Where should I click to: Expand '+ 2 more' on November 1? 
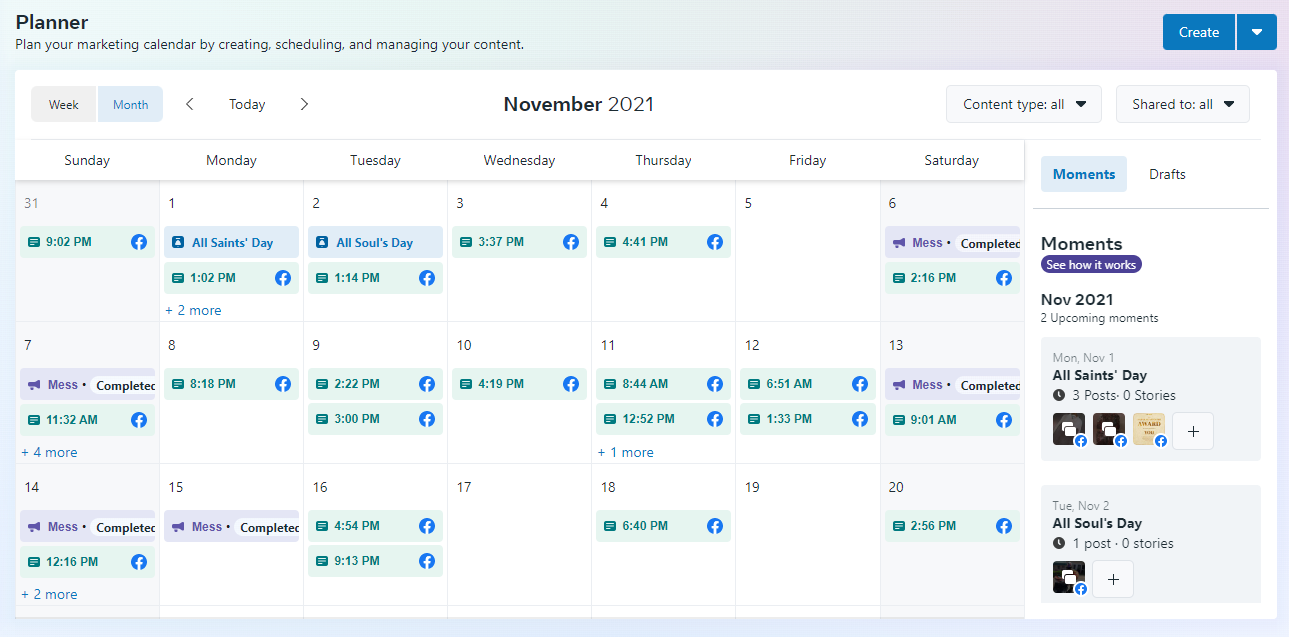coord(193,310)
